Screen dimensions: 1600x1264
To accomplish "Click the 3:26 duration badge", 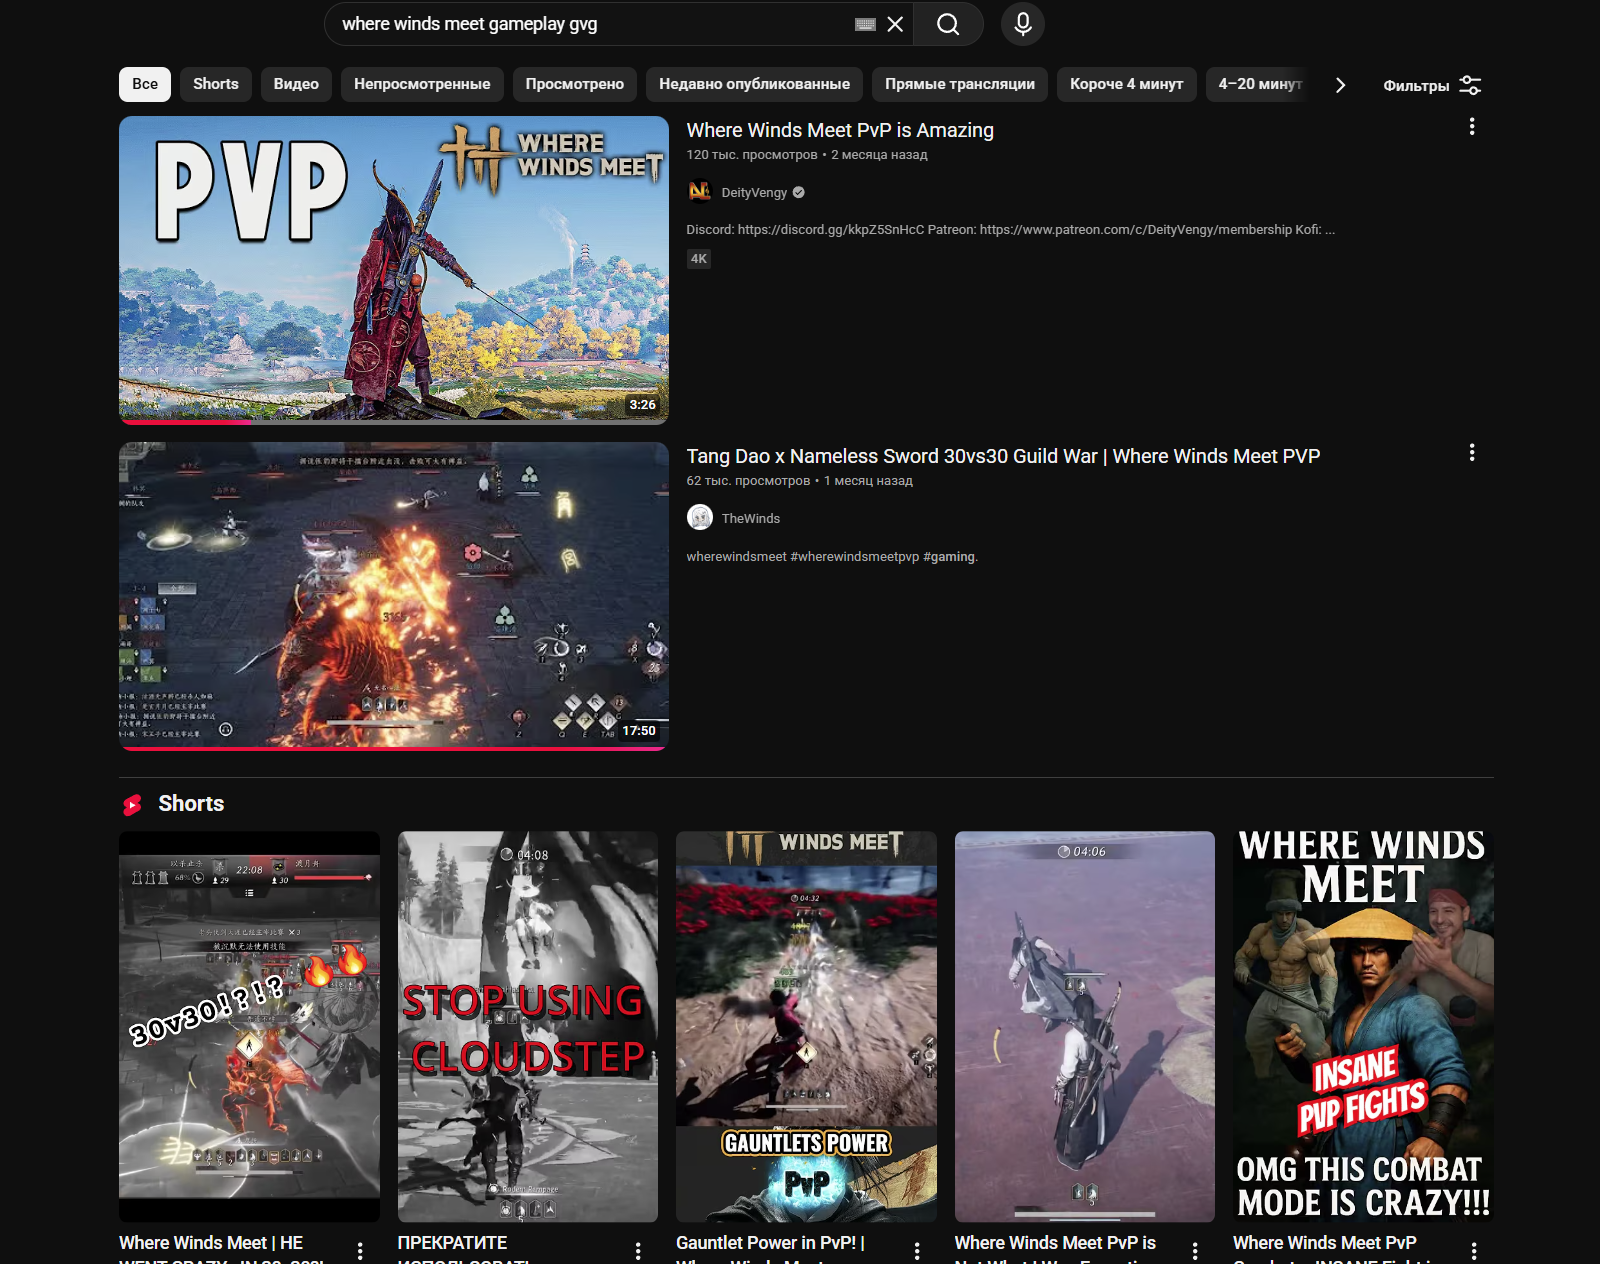I will [x=642, y=405].
